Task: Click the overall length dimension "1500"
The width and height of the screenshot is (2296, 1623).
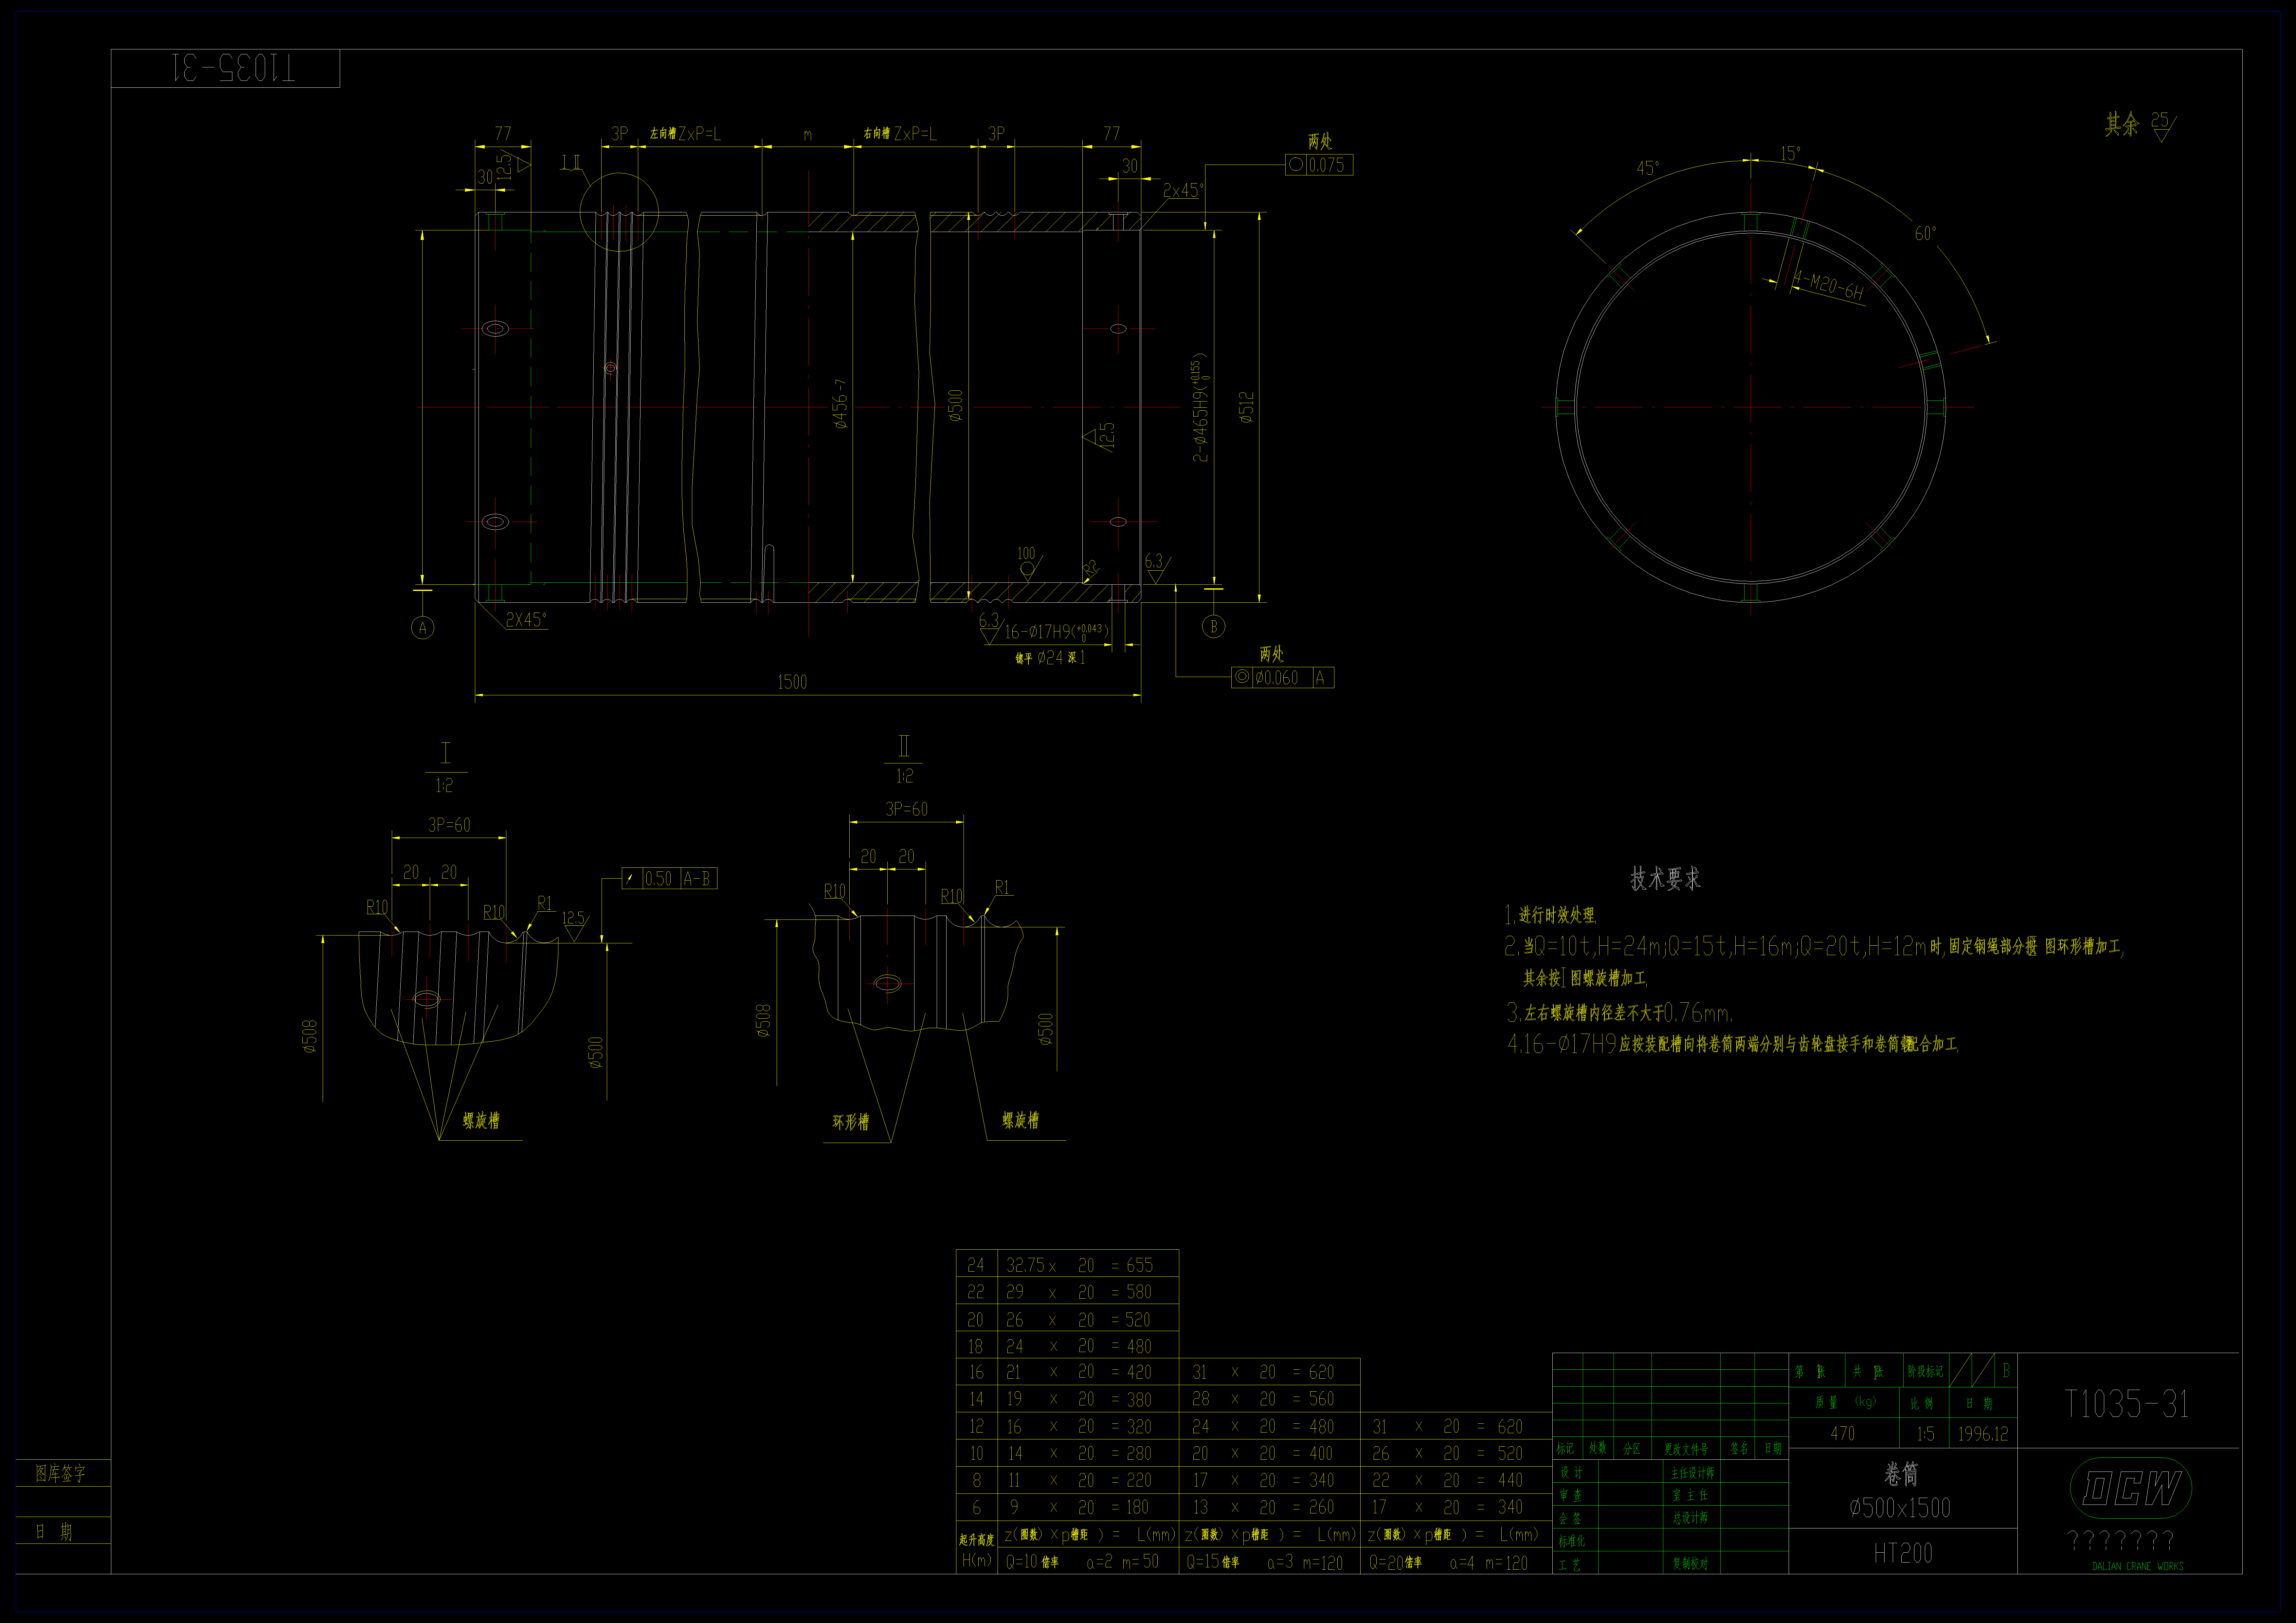Action: coord(792,682)
